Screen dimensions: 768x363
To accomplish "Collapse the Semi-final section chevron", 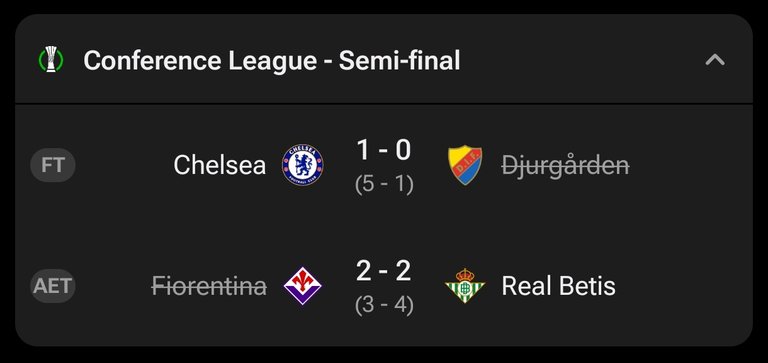I will coord(715,60).
